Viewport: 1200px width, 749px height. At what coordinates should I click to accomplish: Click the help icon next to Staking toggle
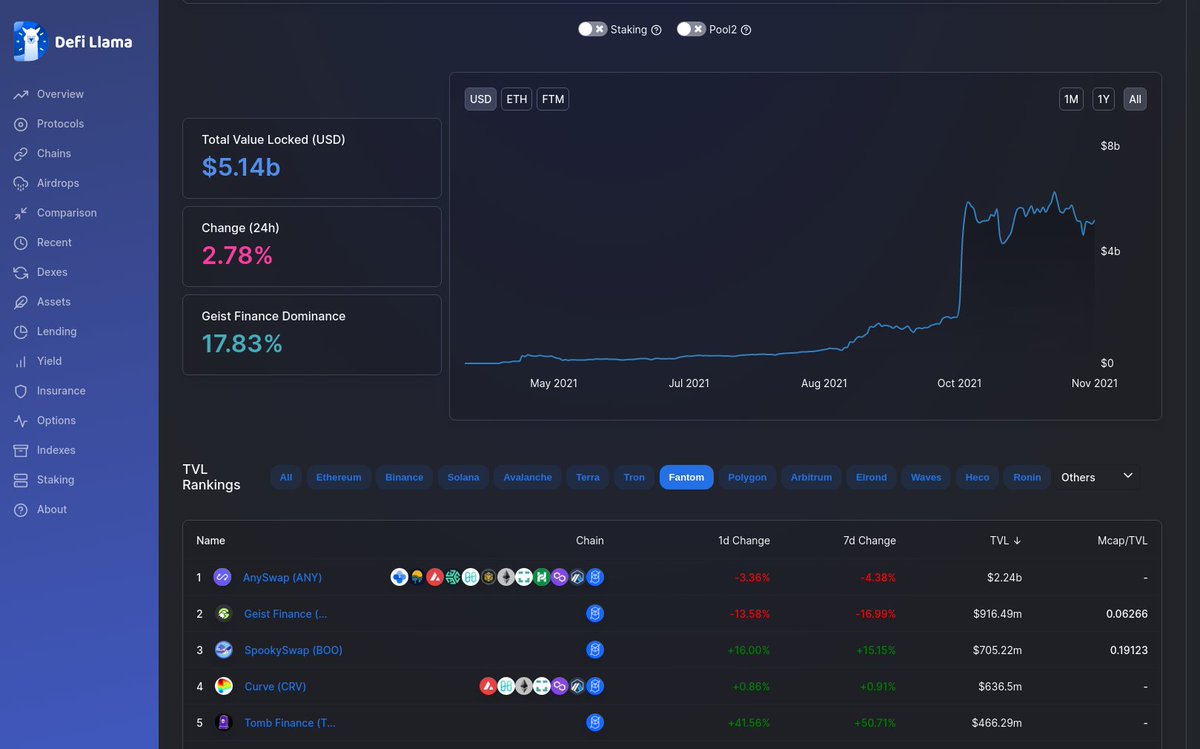point(657,30)
